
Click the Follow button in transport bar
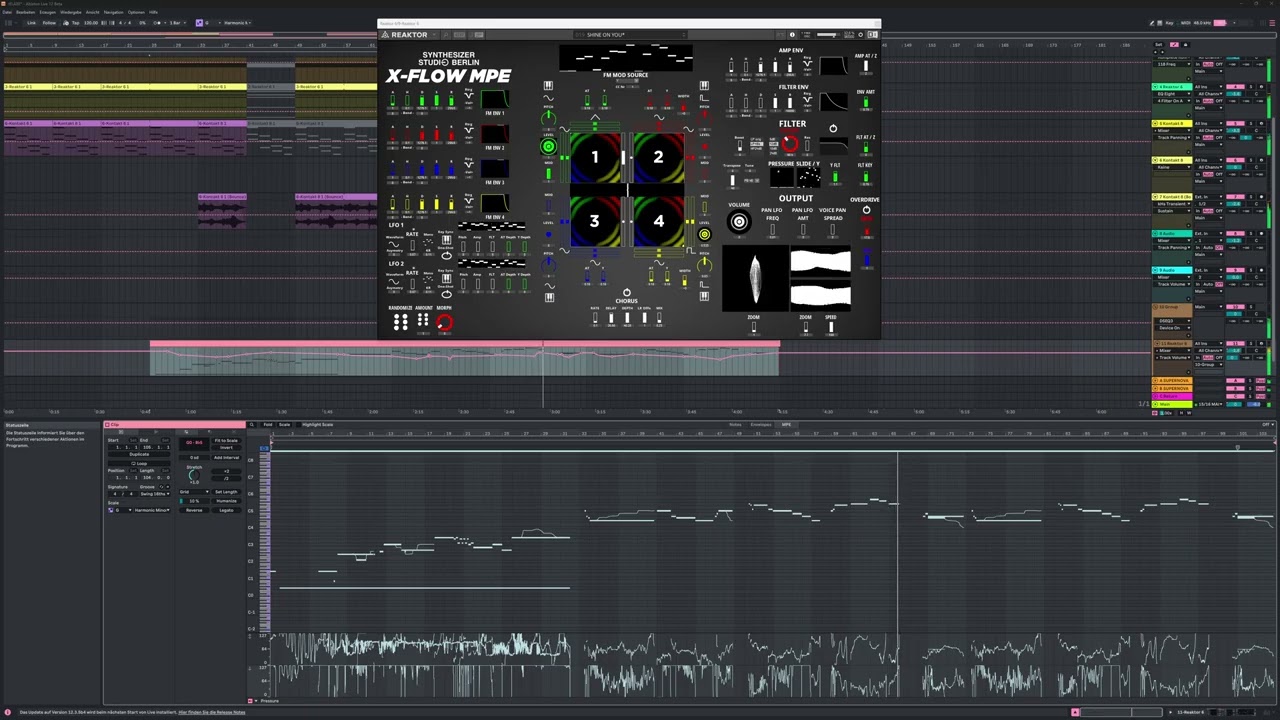pos(49,23)
